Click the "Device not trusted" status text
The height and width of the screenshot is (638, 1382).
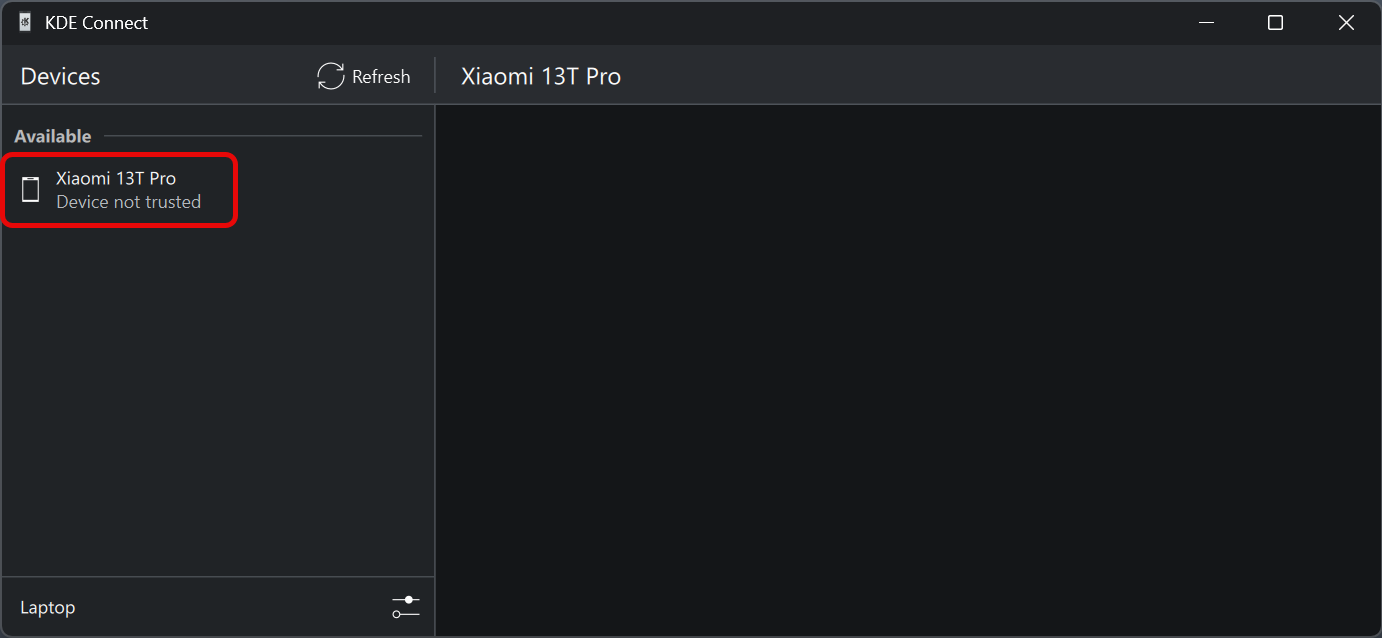(128, 202)
